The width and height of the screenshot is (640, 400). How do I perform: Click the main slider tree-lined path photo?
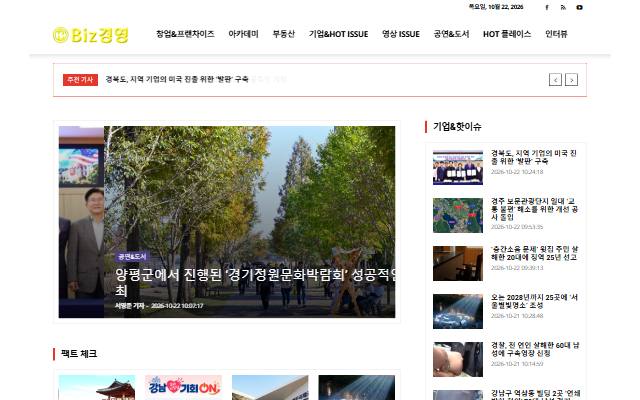click(x=249, y=196)
